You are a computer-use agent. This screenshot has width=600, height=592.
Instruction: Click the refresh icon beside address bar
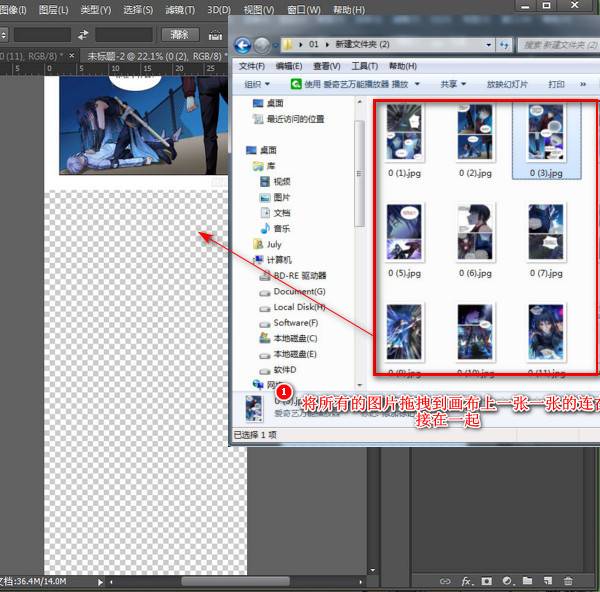504,45
